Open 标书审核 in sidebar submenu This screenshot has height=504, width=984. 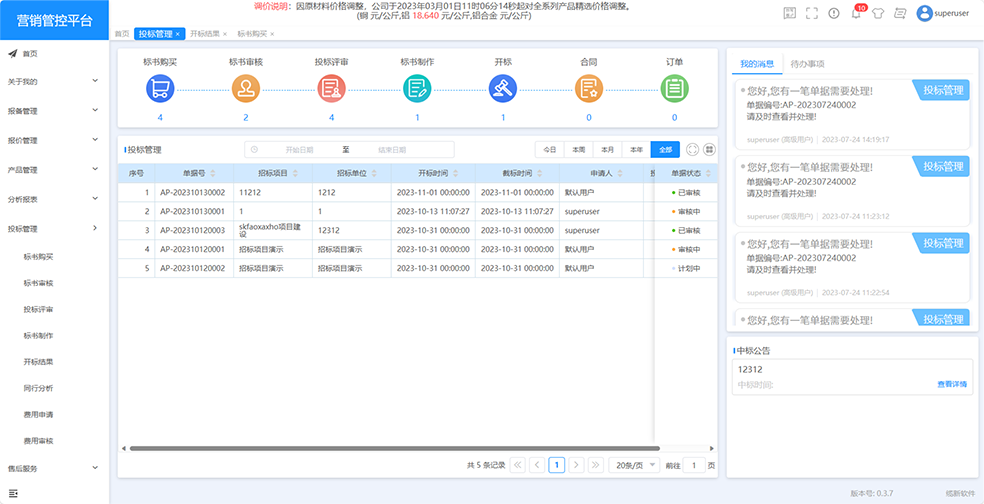coord(38,283)
